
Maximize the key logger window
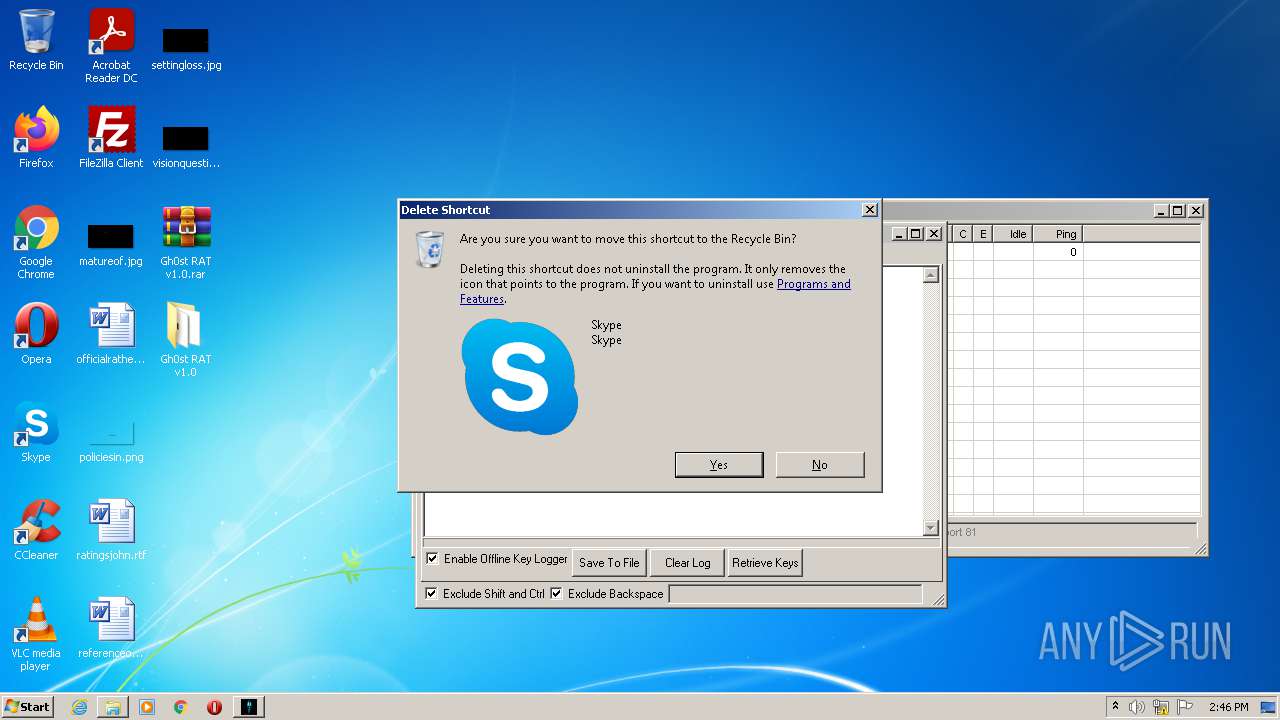[x=915, y=234]
